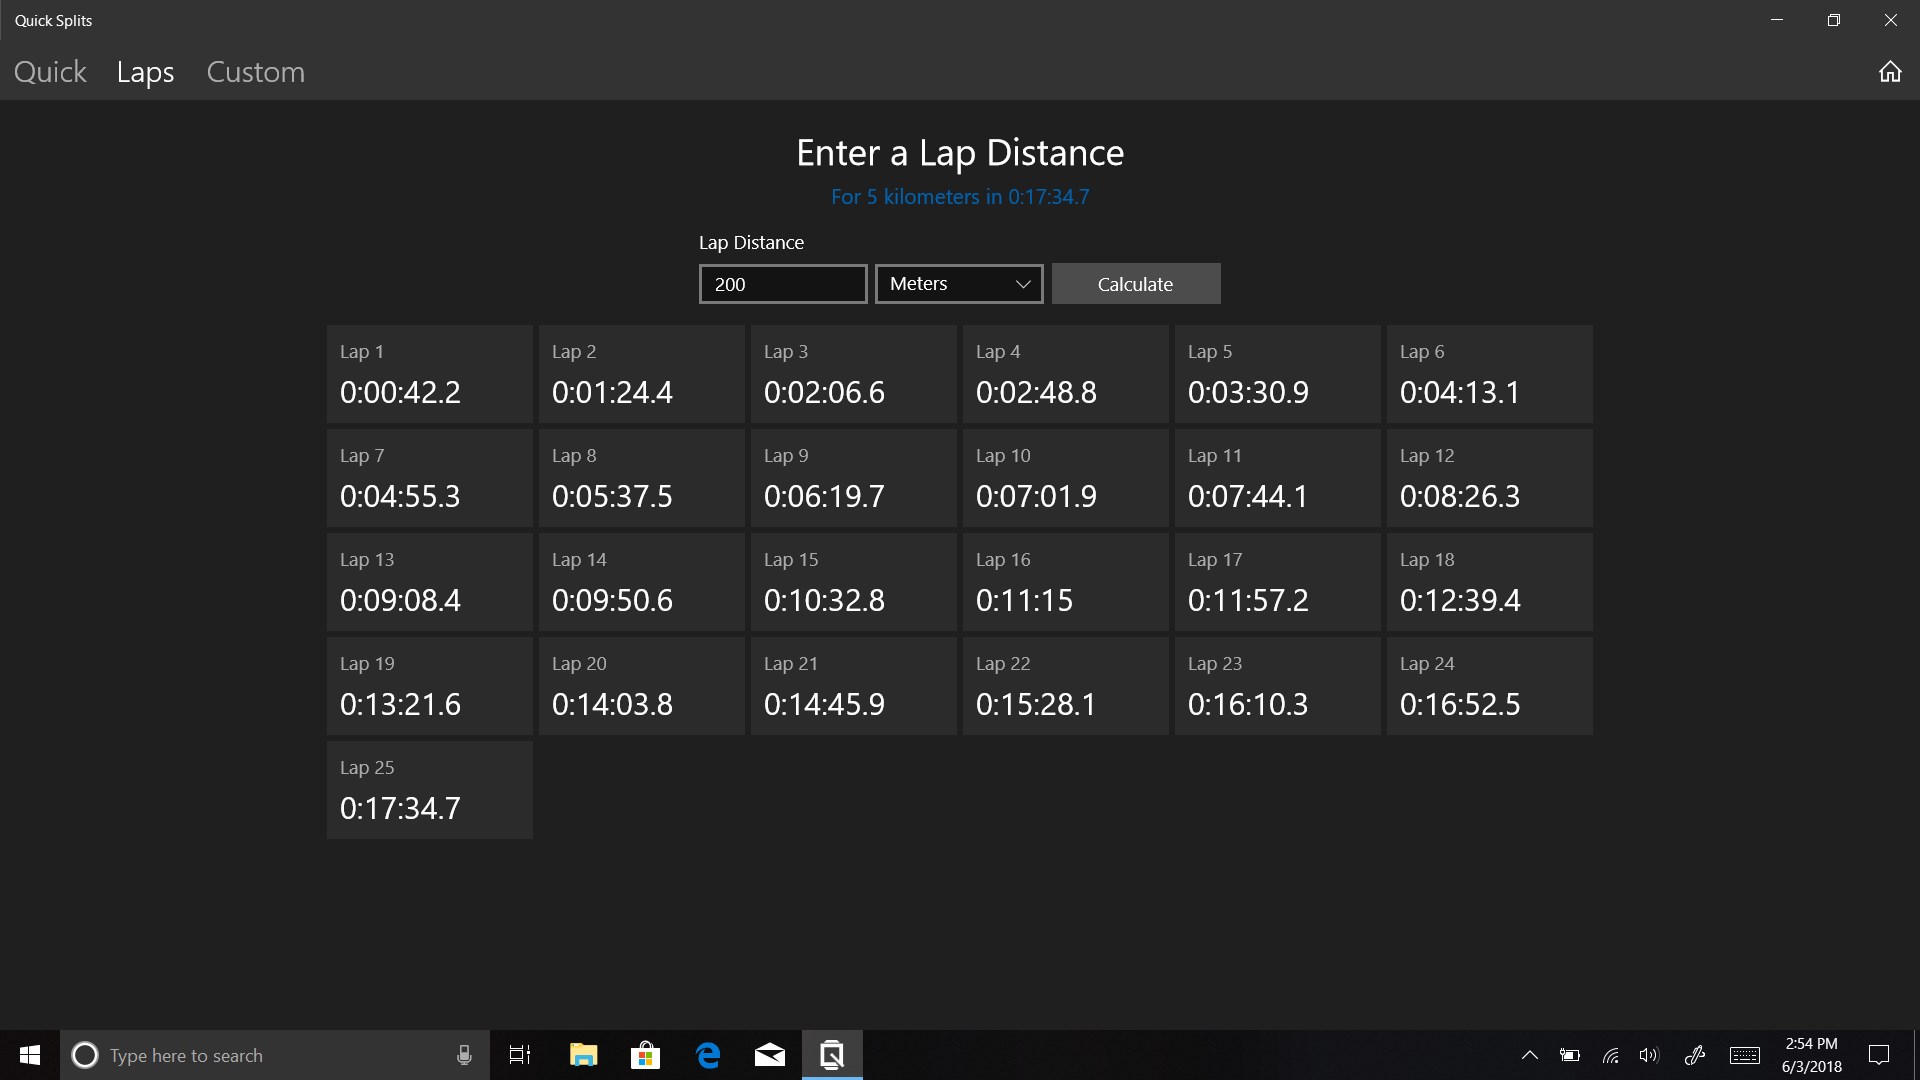Click the Cortana microphone icon
This screenshot has height=1080, width=1920.
[464, 1055]
